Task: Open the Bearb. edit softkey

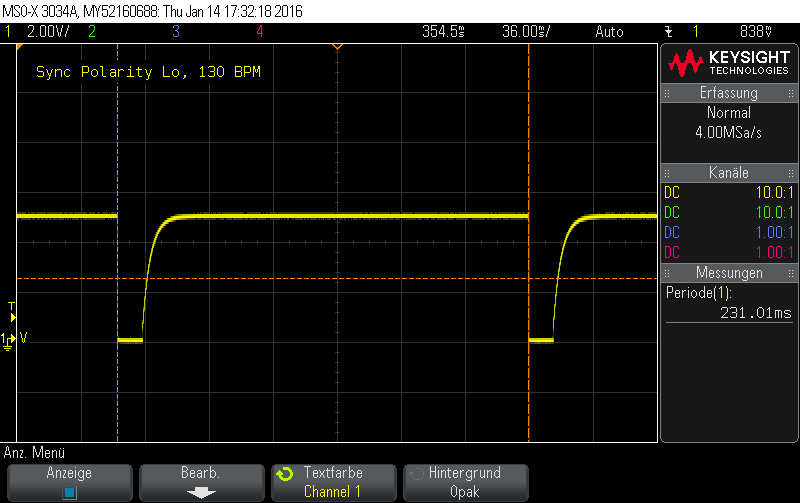Action: tap(202, 483)
